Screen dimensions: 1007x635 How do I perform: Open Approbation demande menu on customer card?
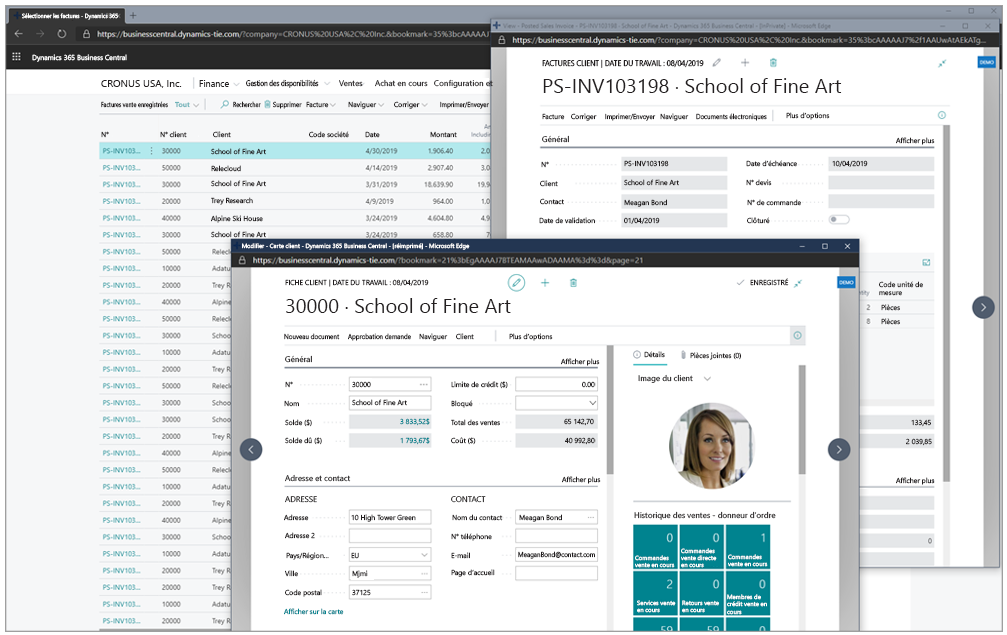pyautogui.click(x=379, y=336)
